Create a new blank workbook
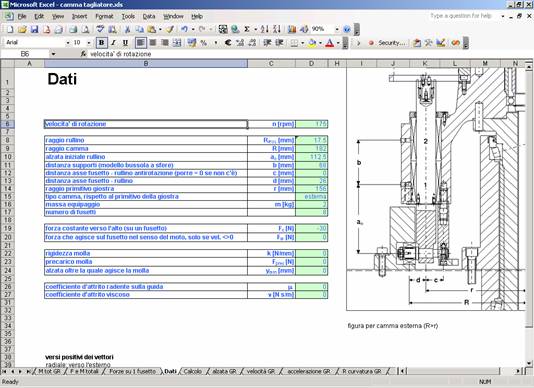The width and height of the screenshot is (534, 388). 10,30
